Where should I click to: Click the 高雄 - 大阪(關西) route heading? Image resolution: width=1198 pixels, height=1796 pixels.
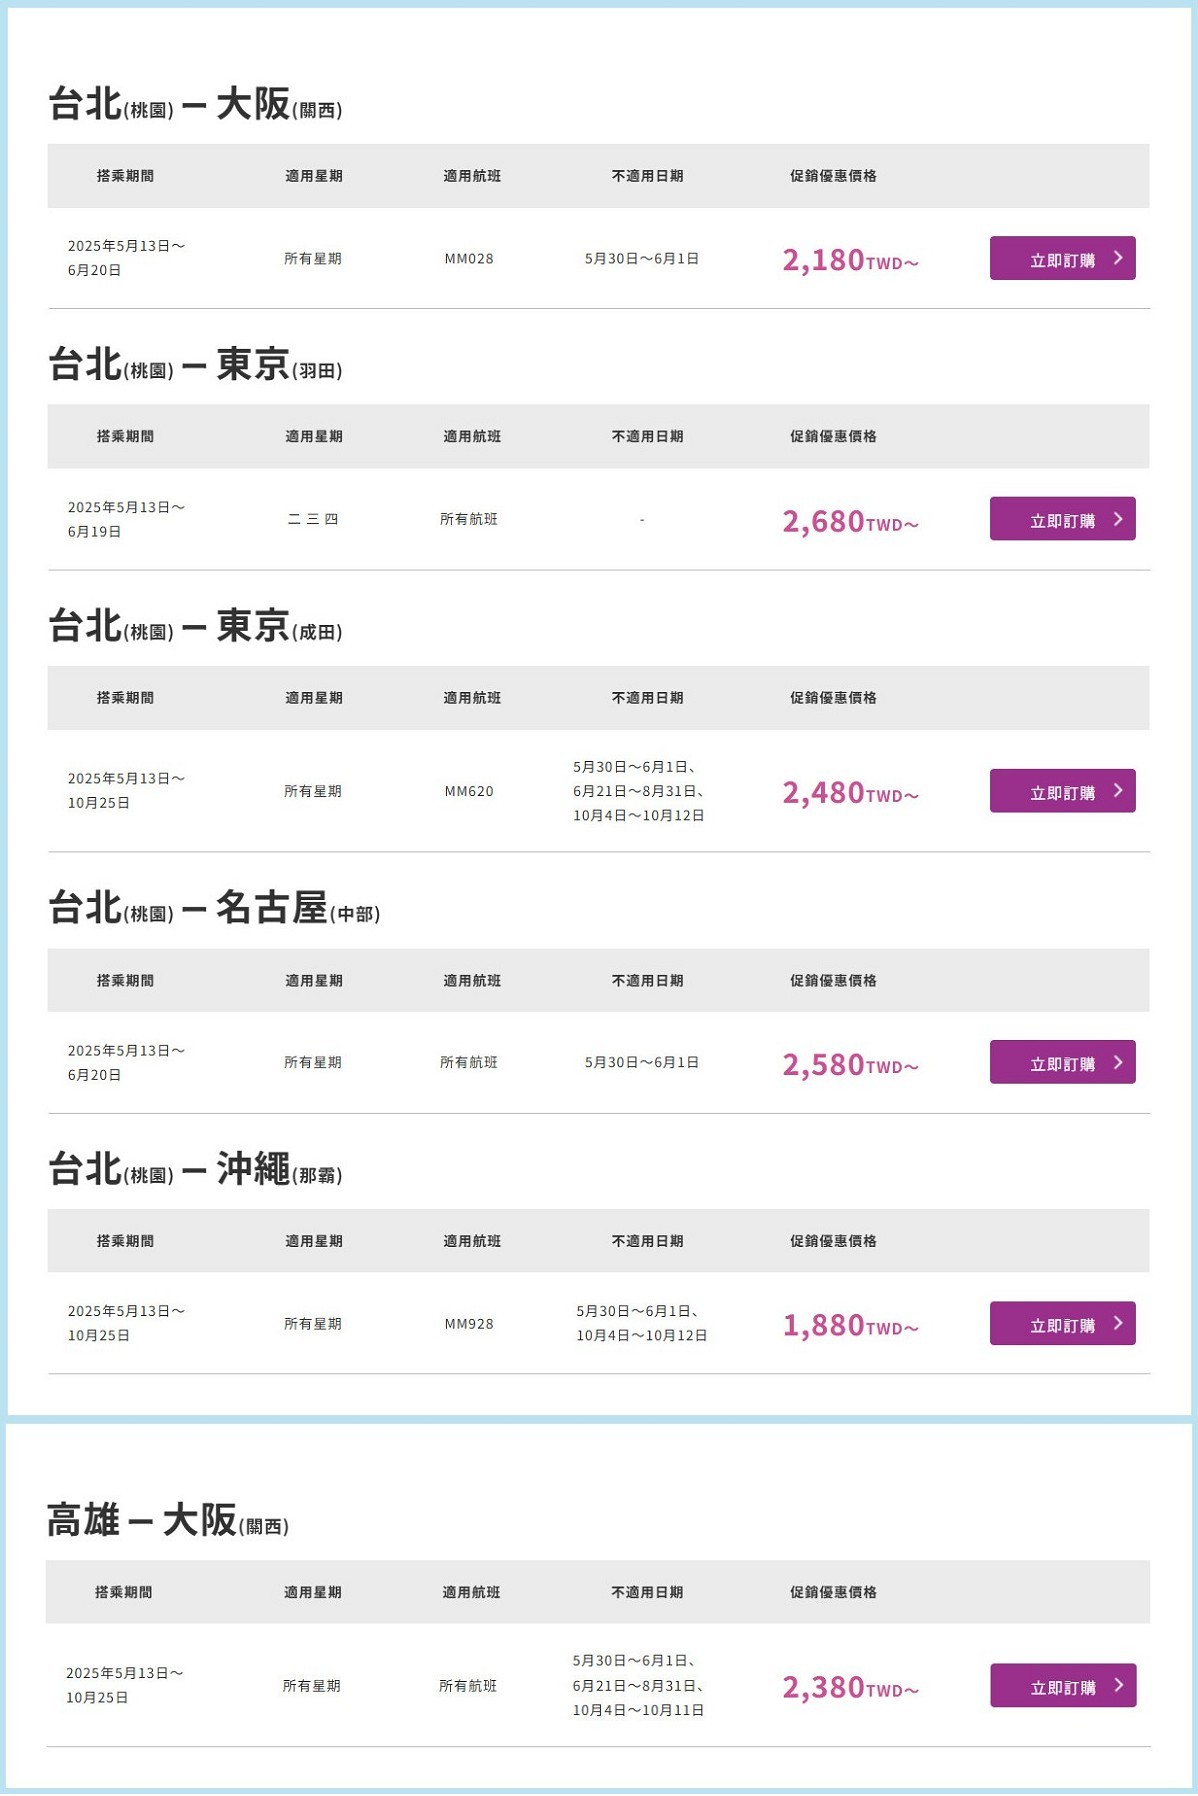click(x=168, y=1521)
